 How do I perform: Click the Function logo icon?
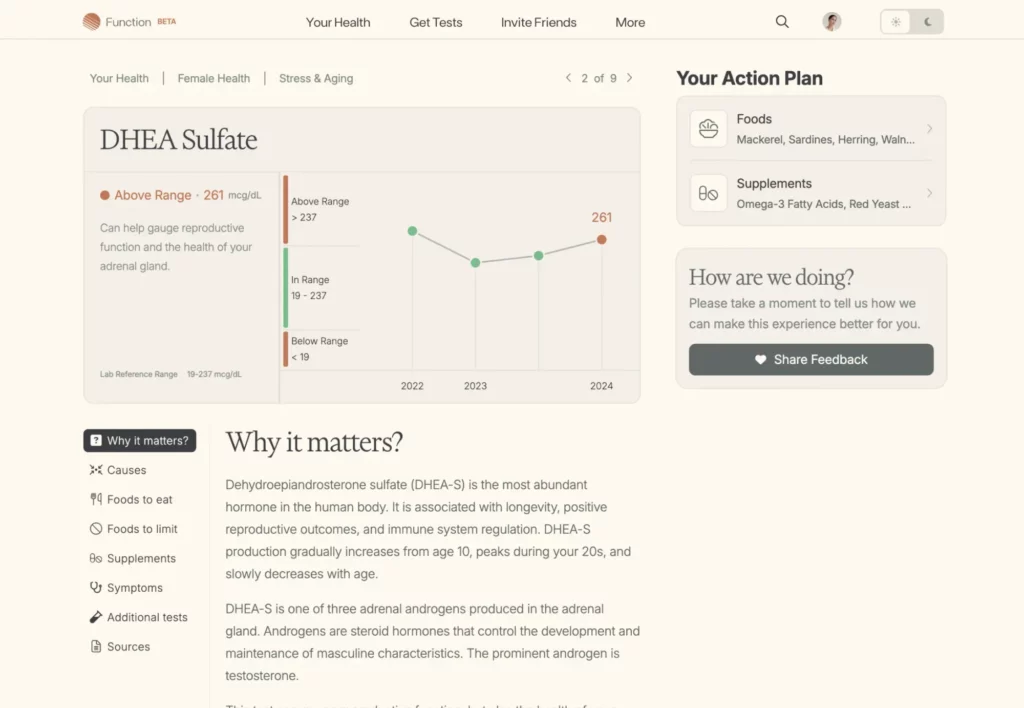[x=92, y=22]
